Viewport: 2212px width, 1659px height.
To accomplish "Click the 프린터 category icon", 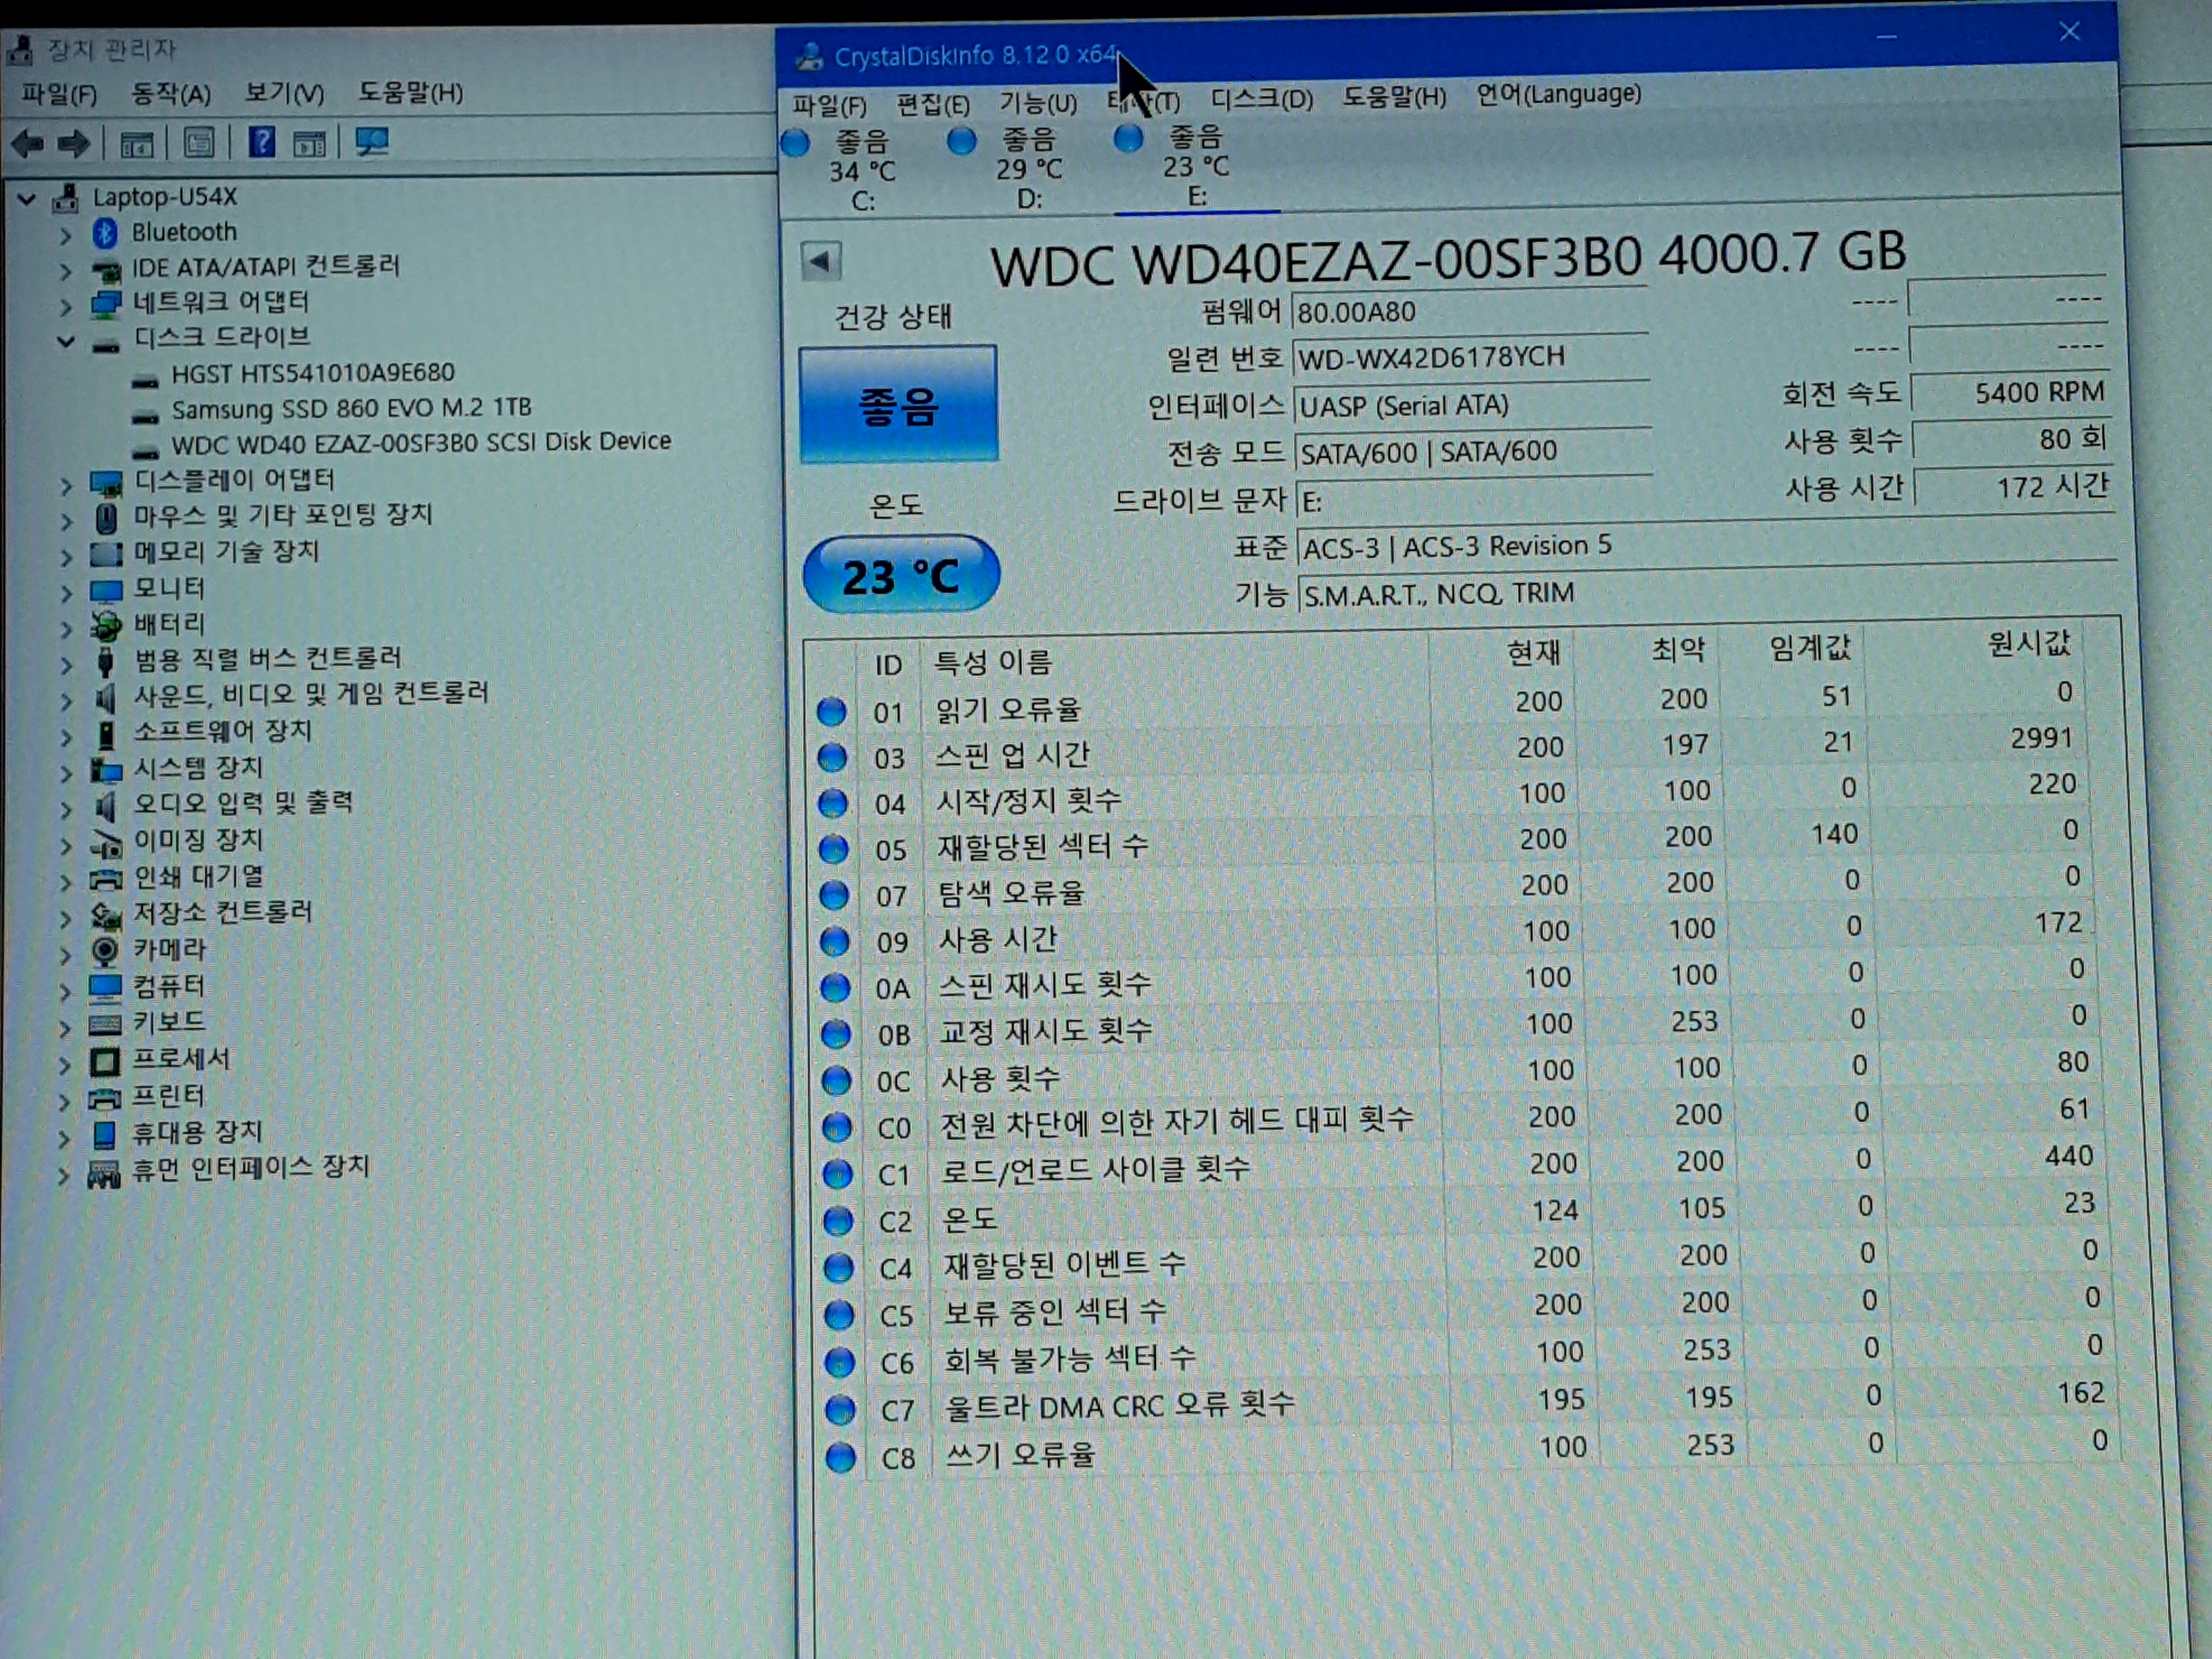I will tap(104, 1098).
